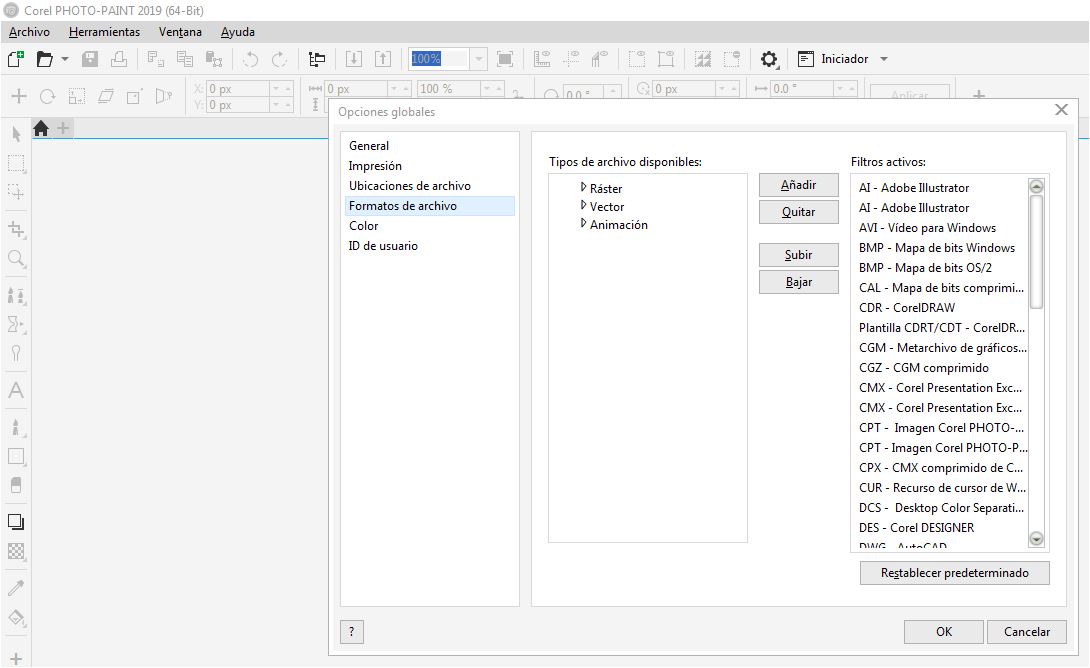Click the New document icon
The height and width of the screenshot is (668, 1090).
[15, 59]
